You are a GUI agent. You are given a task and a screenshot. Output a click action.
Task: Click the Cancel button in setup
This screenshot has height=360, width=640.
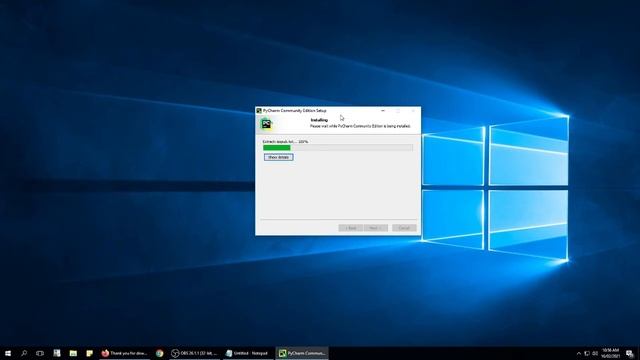click(x=404, y=228)
